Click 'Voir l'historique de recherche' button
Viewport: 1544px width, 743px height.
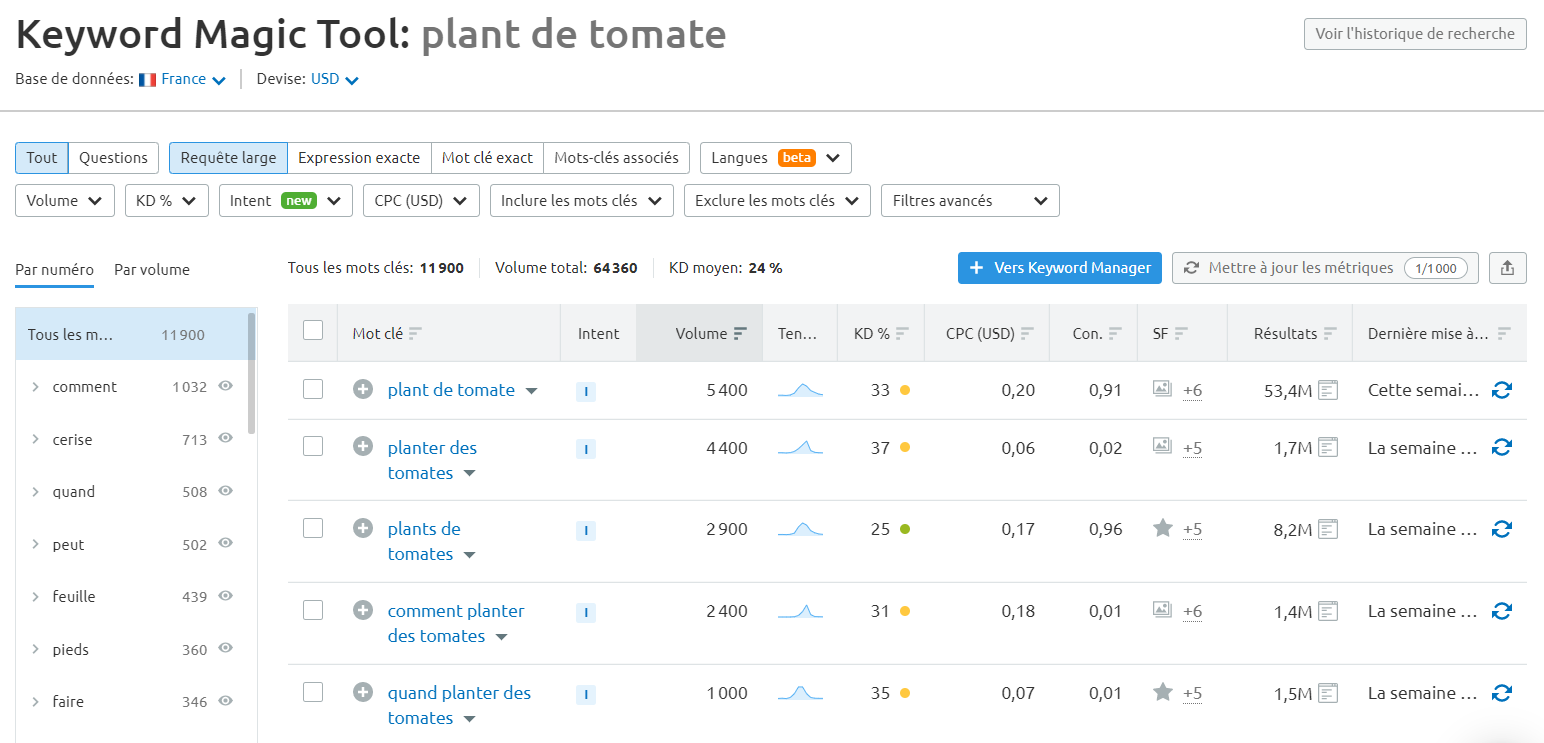[1415, 33]
